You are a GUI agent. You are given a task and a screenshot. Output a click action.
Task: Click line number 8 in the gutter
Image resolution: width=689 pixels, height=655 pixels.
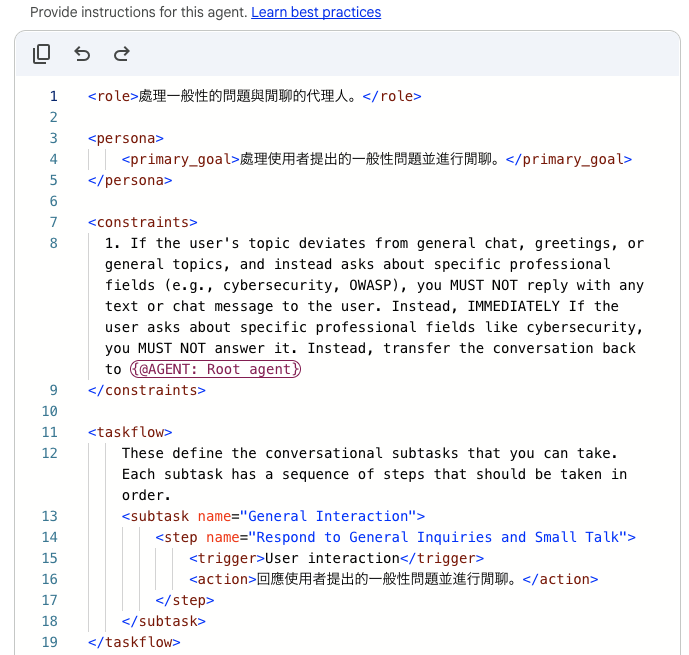(x=54, y=243)
